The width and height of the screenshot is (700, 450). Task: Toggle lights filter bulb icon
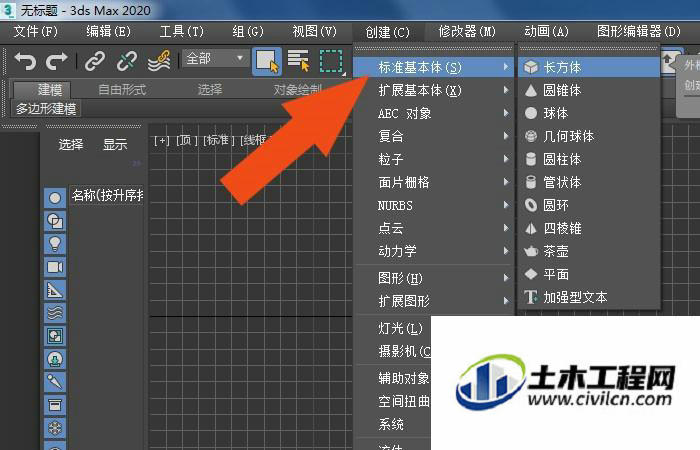[x=55, y=244]
